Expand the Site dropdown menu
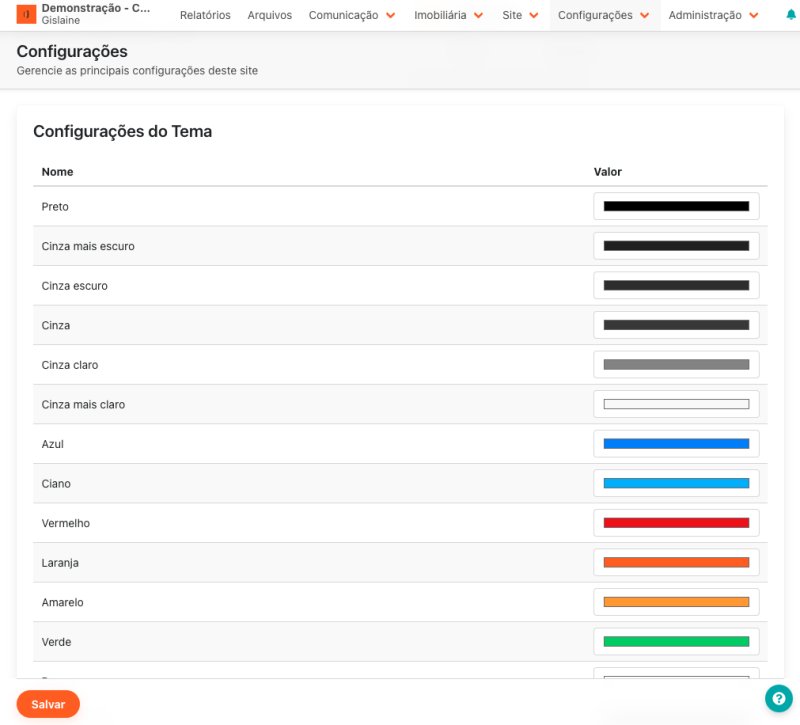 (x=520, y=15)
